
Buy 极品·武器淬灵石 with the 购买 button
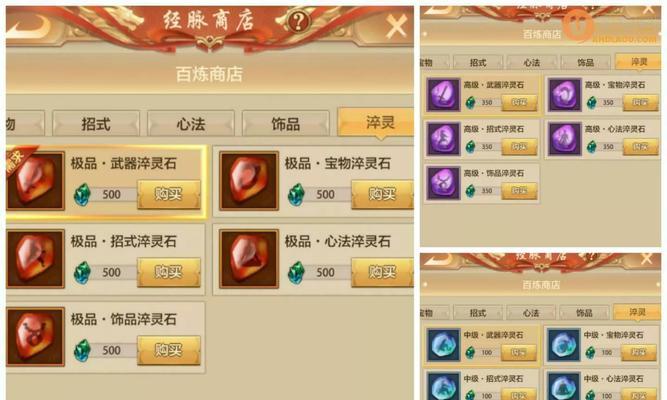(x=168, y=194)
